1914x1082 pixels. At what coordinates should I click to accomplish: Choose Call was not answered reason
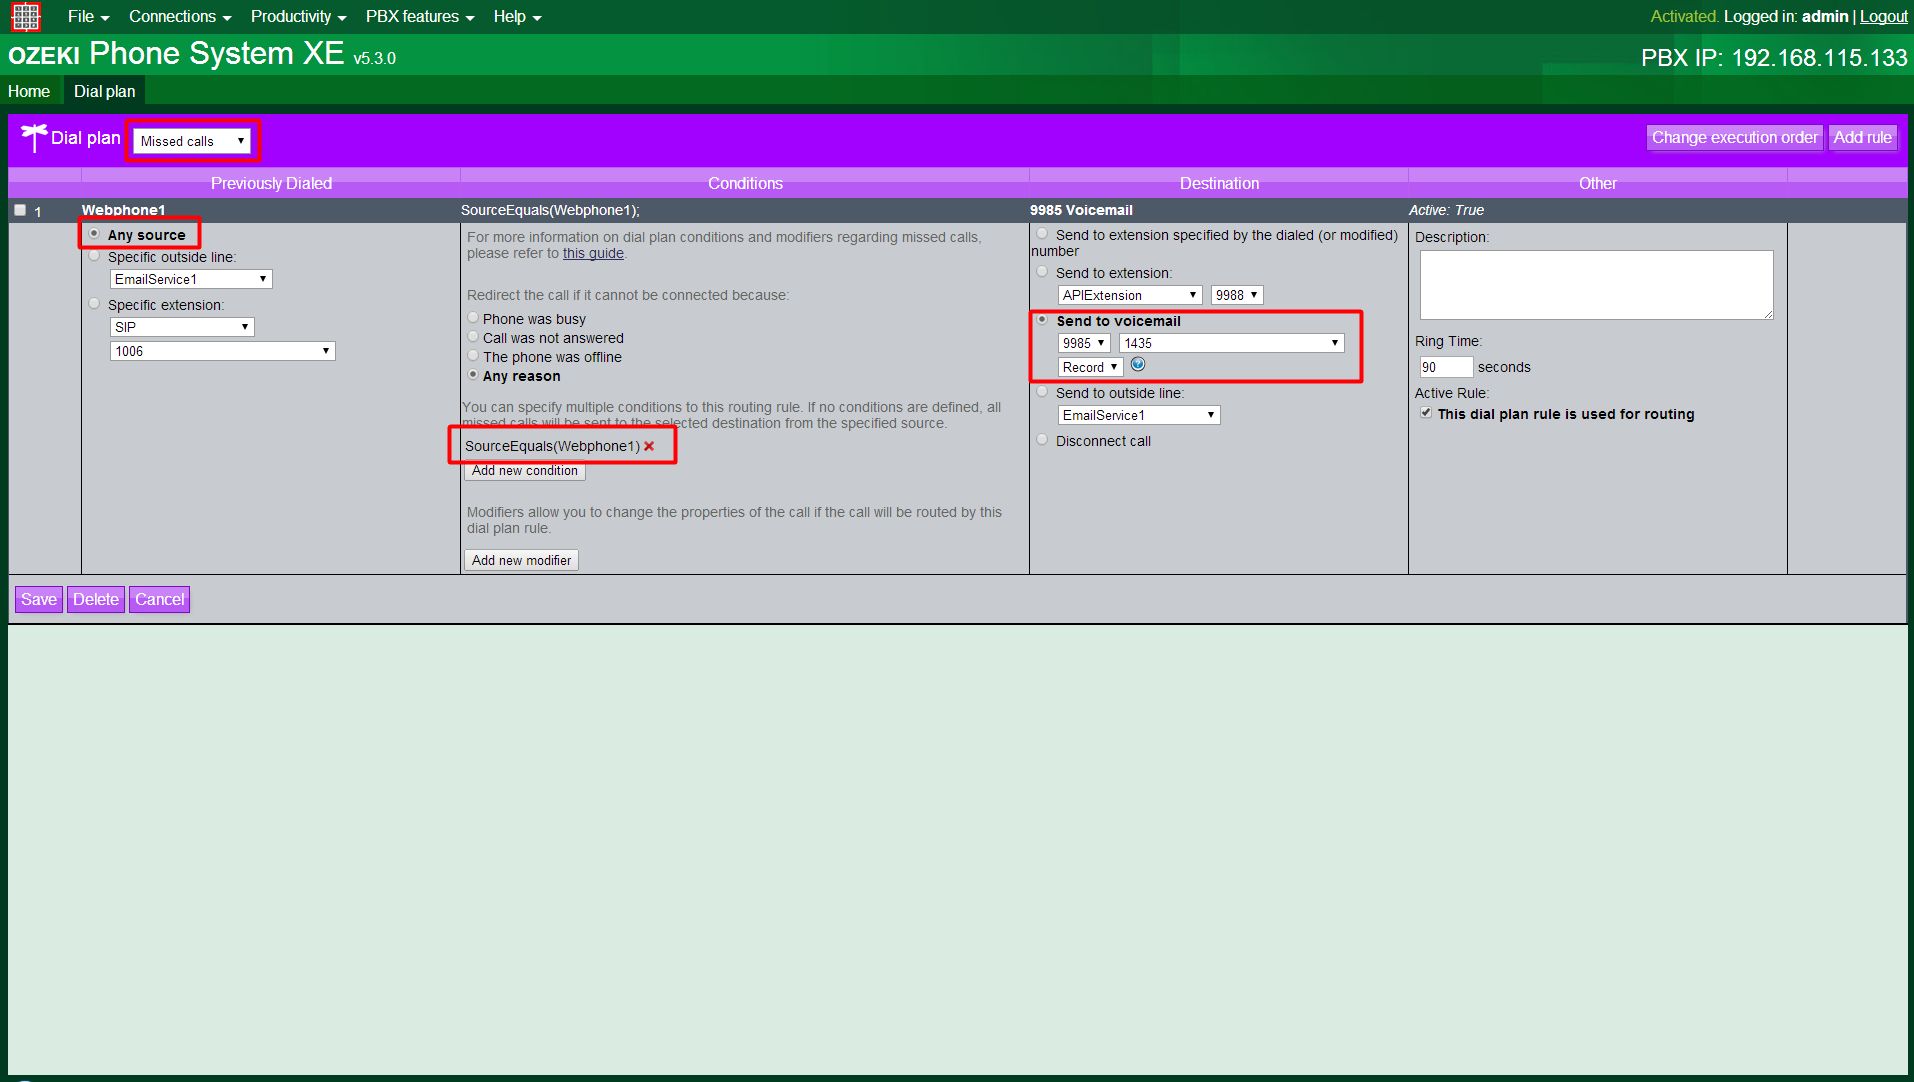[x=473, y=337]
